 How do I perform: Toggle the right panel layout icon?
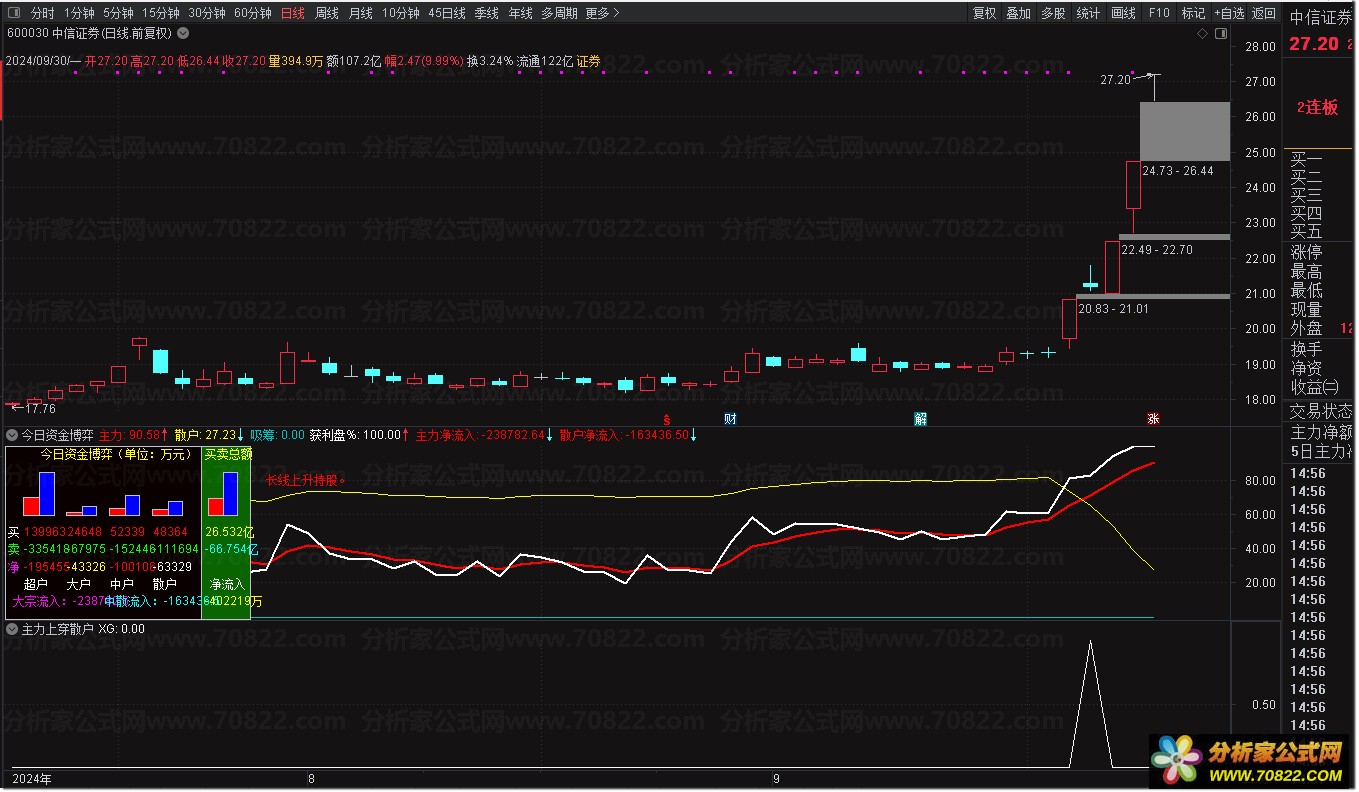tap(1220, 33)
